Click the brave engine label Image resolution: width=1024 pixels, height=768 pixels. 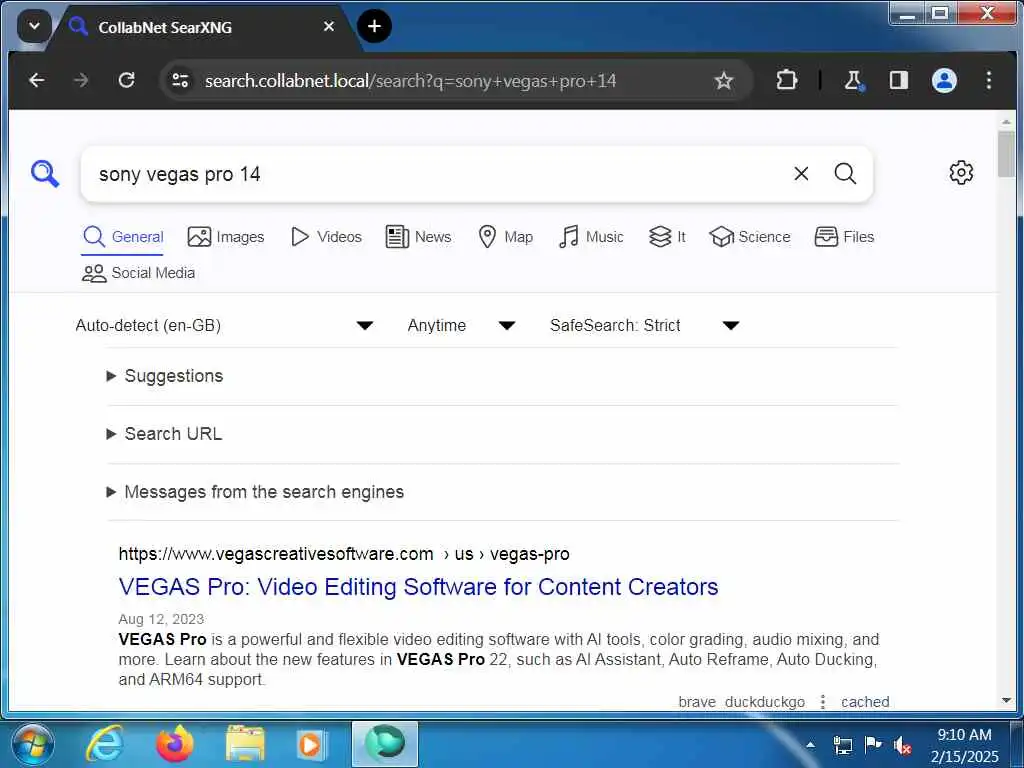click(697, 702)
